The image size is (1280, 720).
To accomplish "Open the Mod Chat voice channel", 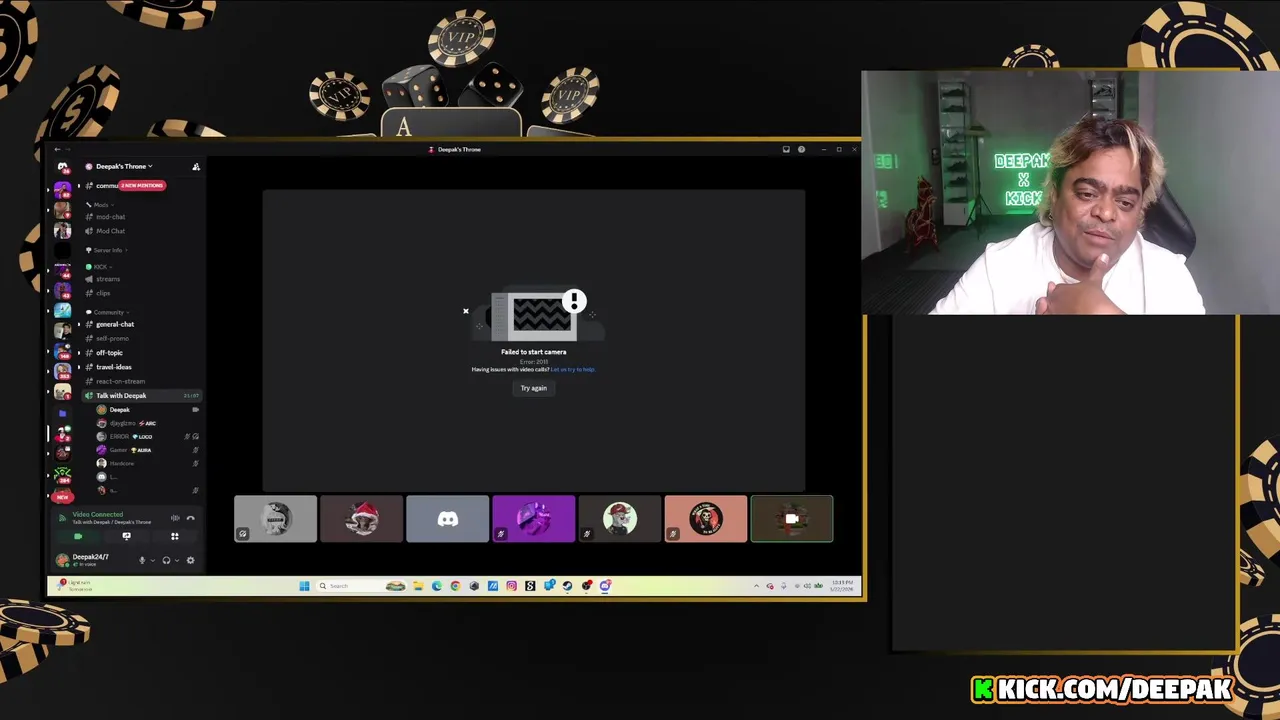I will point(110,231).
